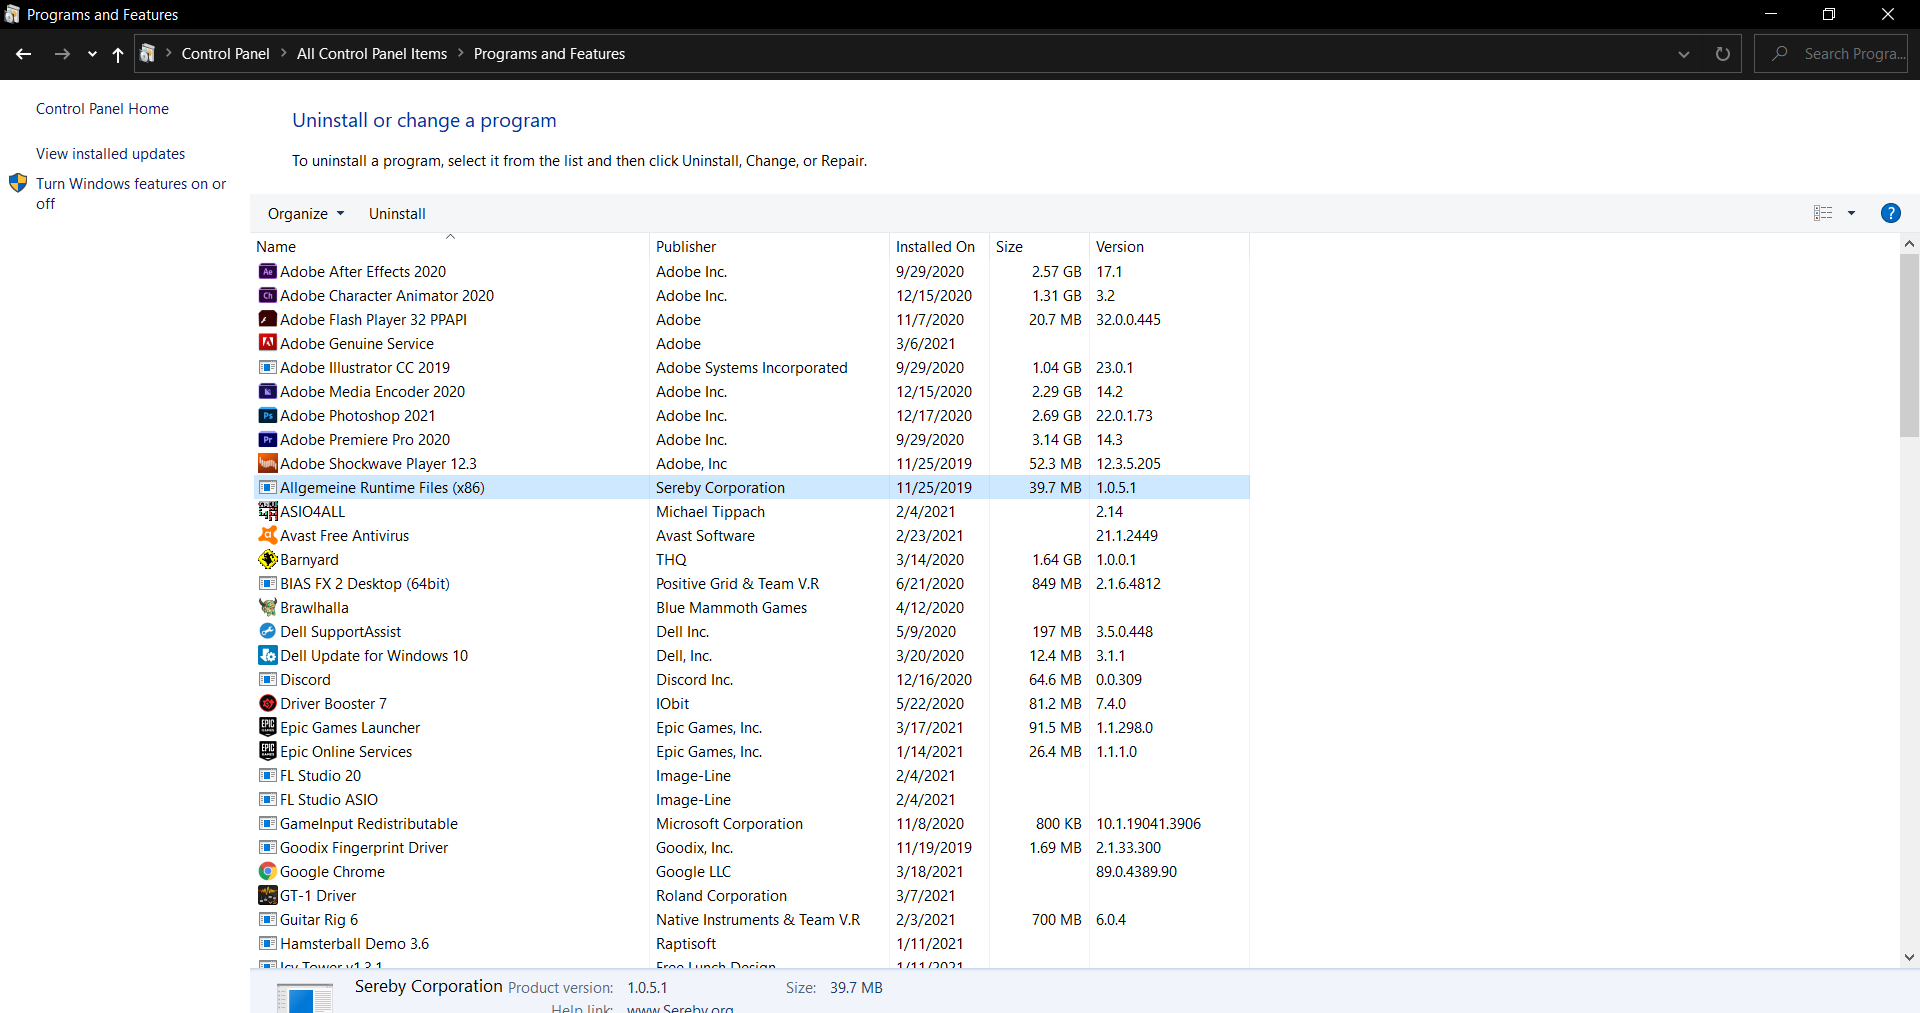Click the ASIO4ALL program icon

(267, 511)
